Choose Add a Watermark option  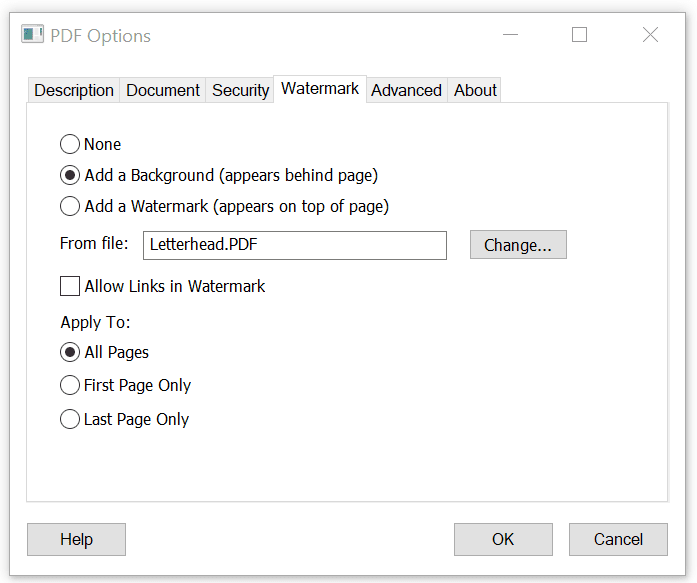[70, 206]
